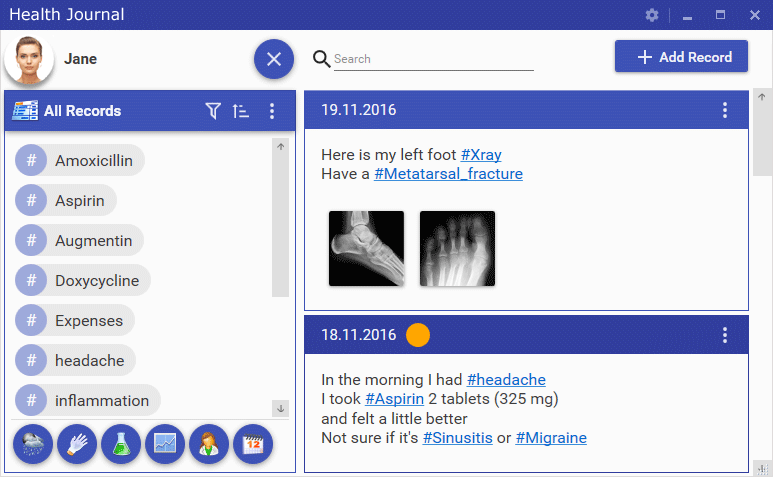Screen dimensions: 773x477
Task: Open the glove icon section
Action: click(77, 443)
